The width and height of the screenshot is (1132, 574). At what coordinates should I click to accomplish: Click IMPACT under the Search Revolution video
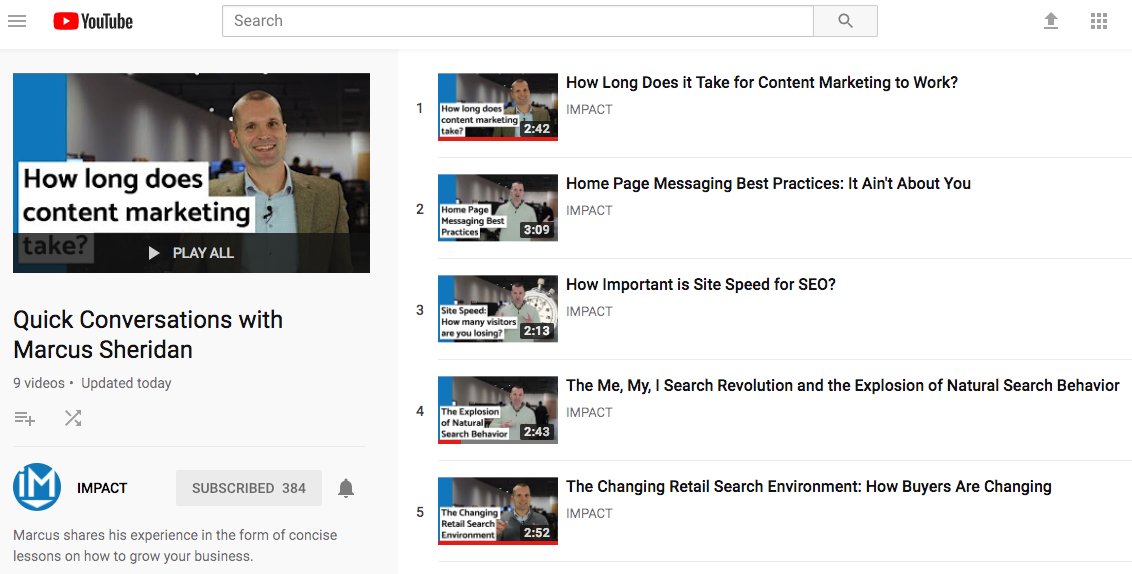tap(589, 413)
